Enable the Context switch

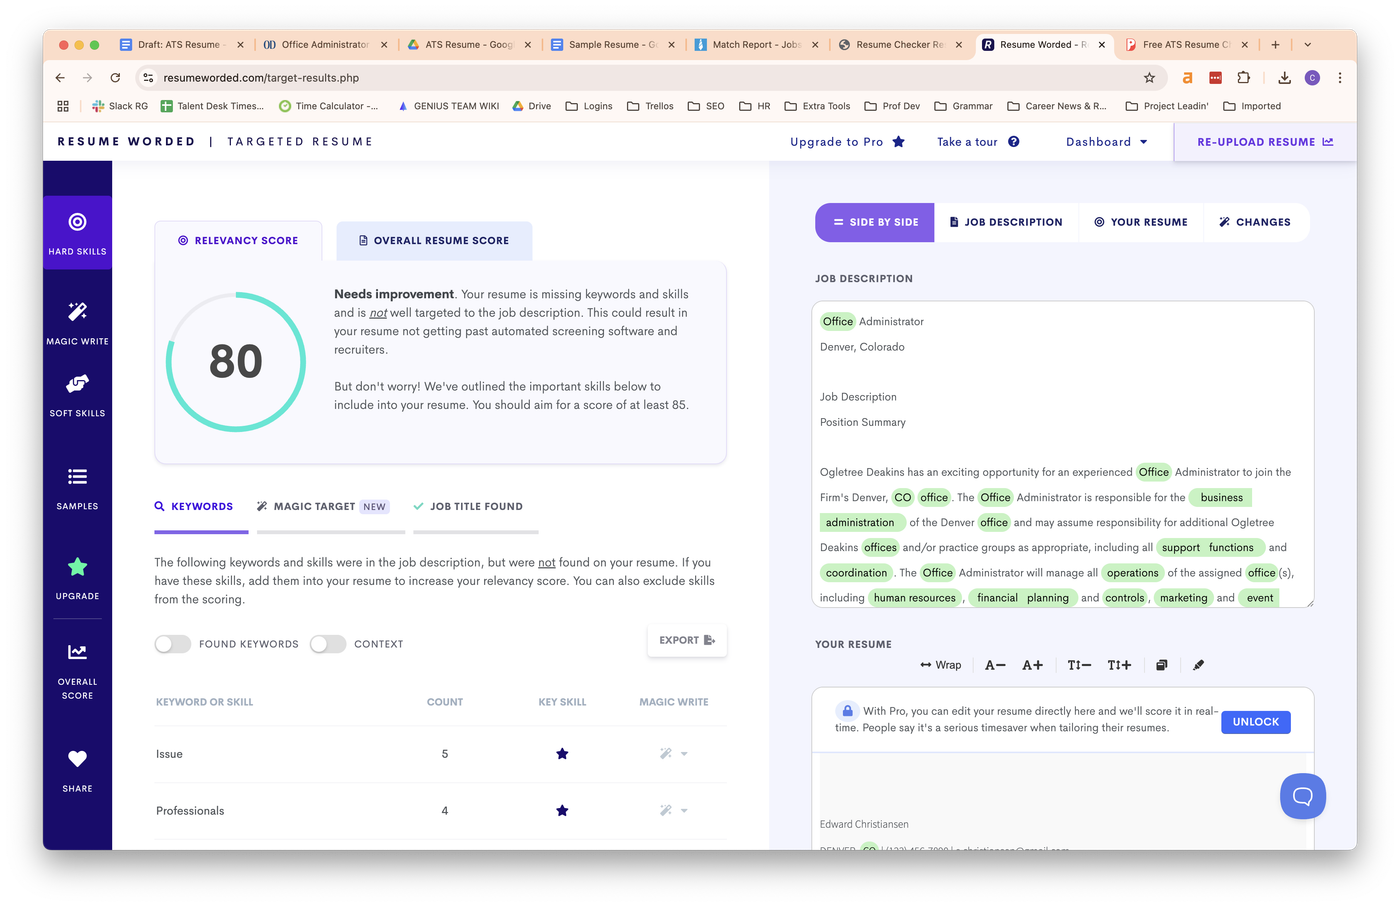tap(328, 644)
